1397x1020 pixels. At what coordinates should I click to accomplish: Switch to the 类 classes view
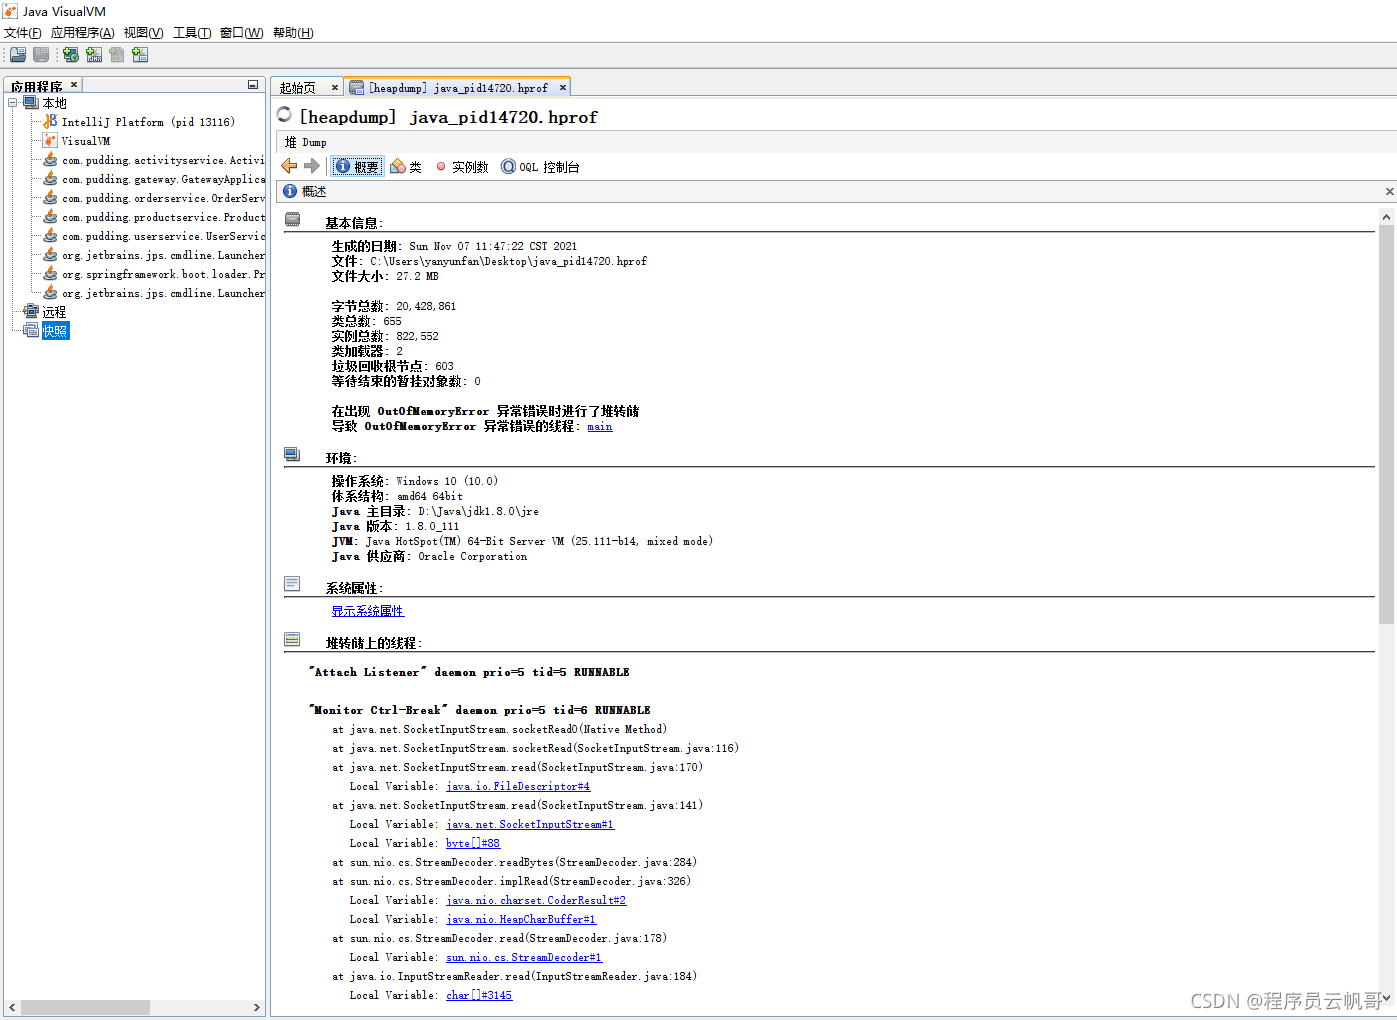pyautogui.click(x=406, y=167)
